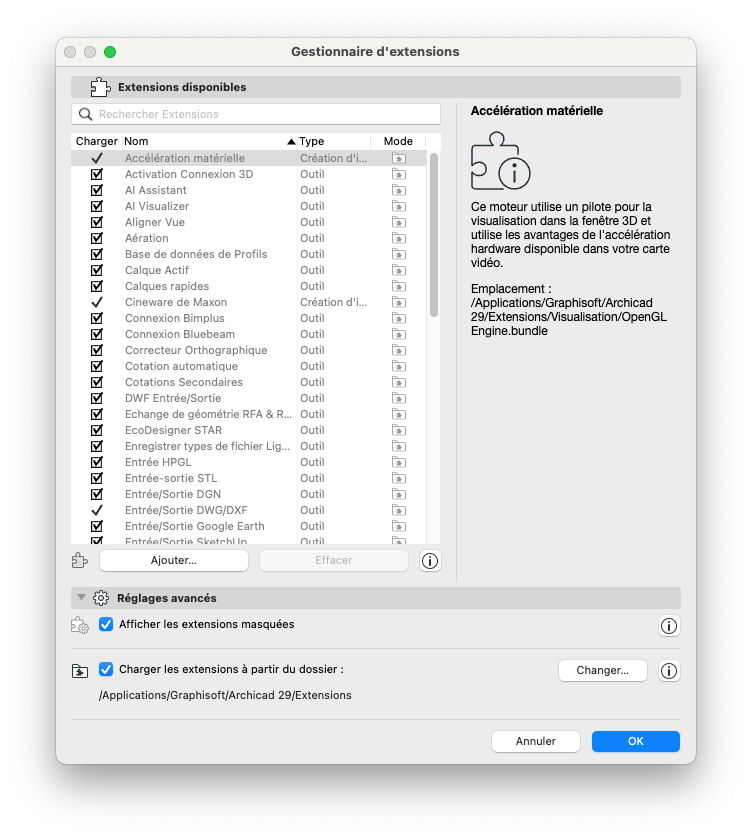Select the Connexion Bluebeam row
Screen dimensions: 752x838
click(x=249, y=335)
